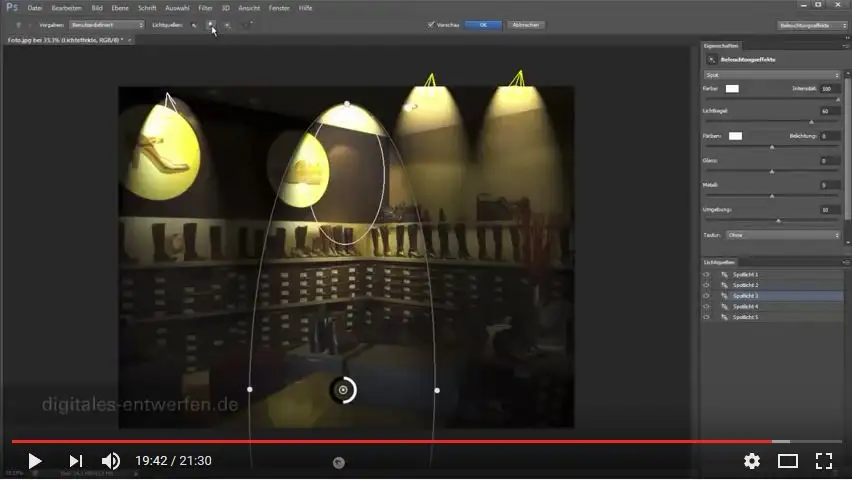
Task: Click the right handle of the spotlight ellipse
Action: (x=437, y=390)
